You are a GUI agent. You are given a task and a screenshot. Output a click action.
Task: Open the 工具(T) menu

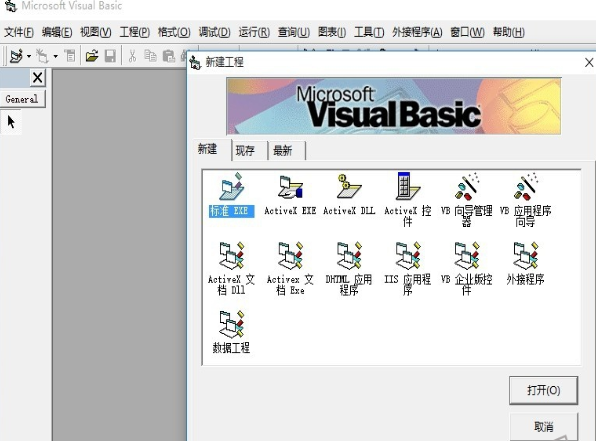coord(369,32)
